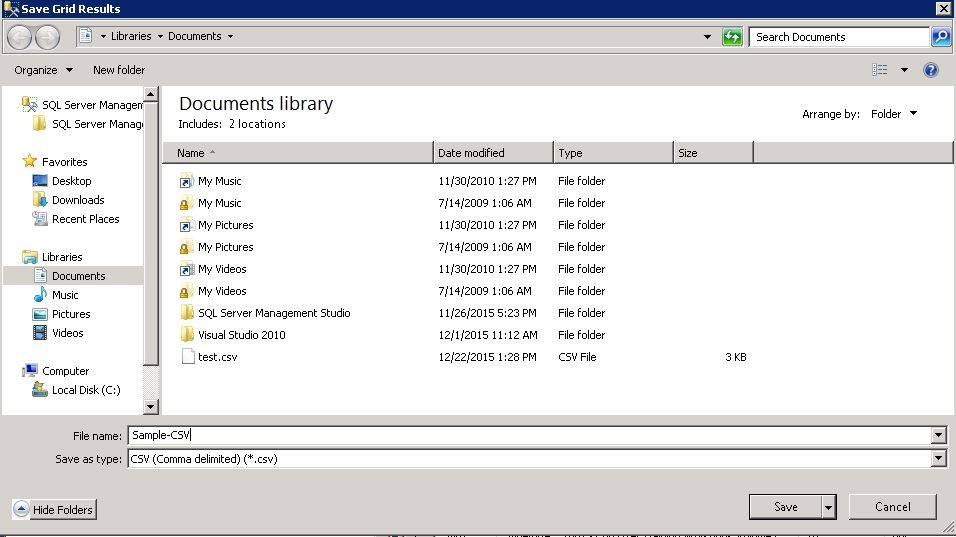Click the 3 KB size value

(736, 357)
